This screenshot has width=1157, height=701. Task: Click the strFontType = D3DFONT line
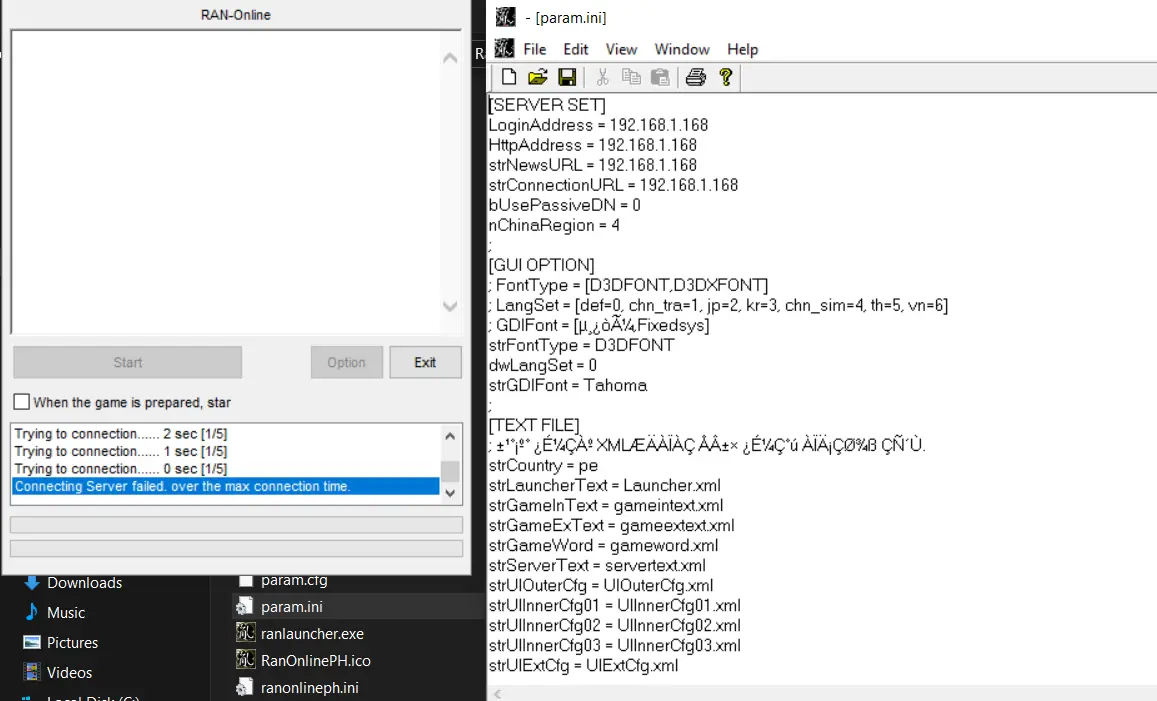pos(581,345)
